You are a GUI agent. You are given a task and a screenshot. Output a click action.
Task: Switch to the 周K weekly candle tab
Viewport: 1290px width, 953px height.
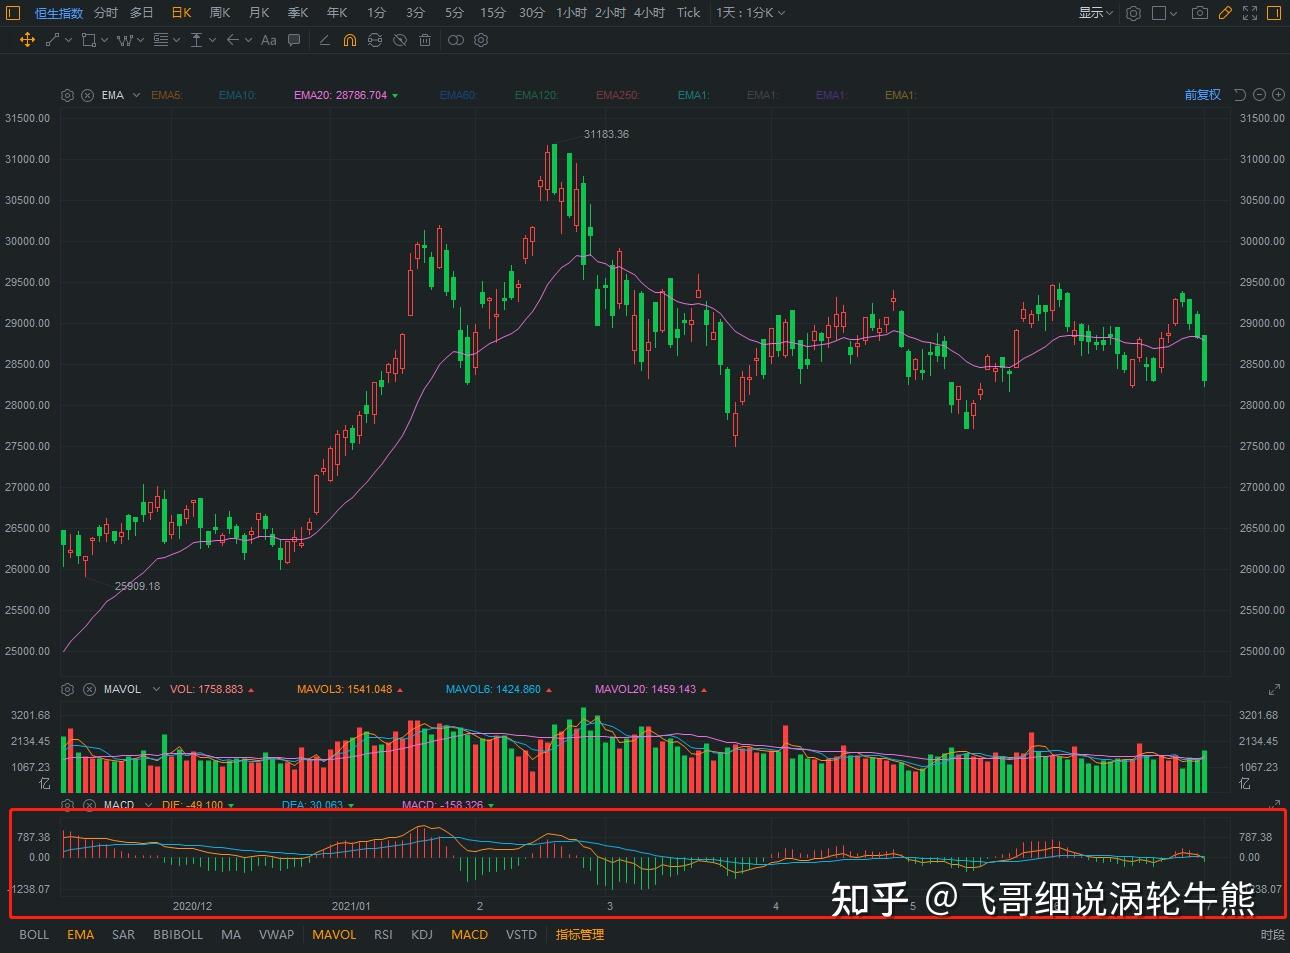click(219, 13)
